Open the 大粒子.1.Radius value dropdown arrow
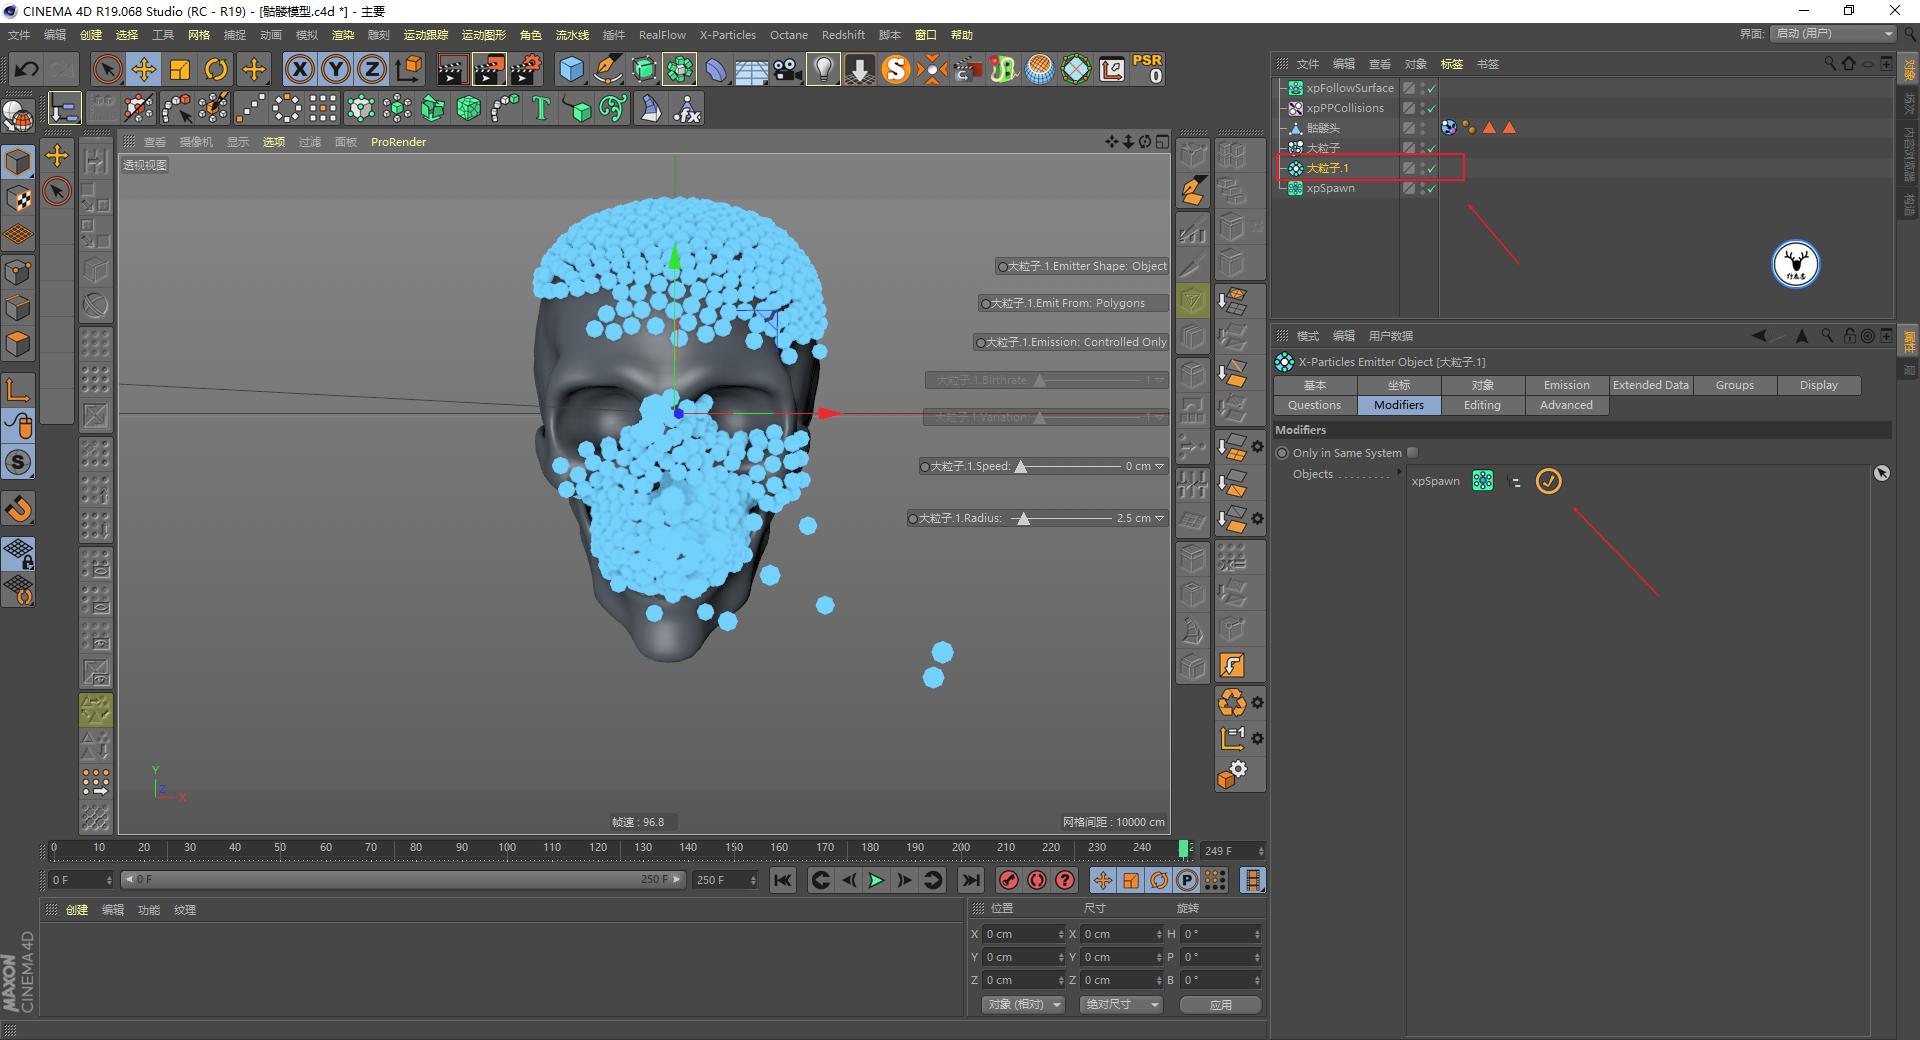The image size is (1920, 1040). [x=1160, y=518]
